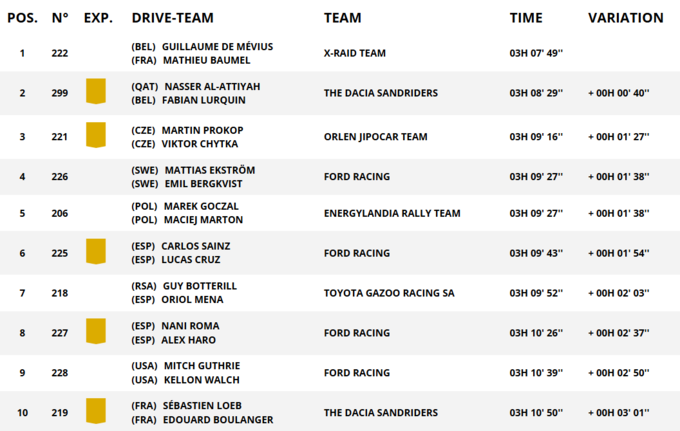Click the yellow EXP. marker for Sébastien Loeb
Image resolution: width=680 pixels, height=431 pixels.
click(x=96, y=412)
